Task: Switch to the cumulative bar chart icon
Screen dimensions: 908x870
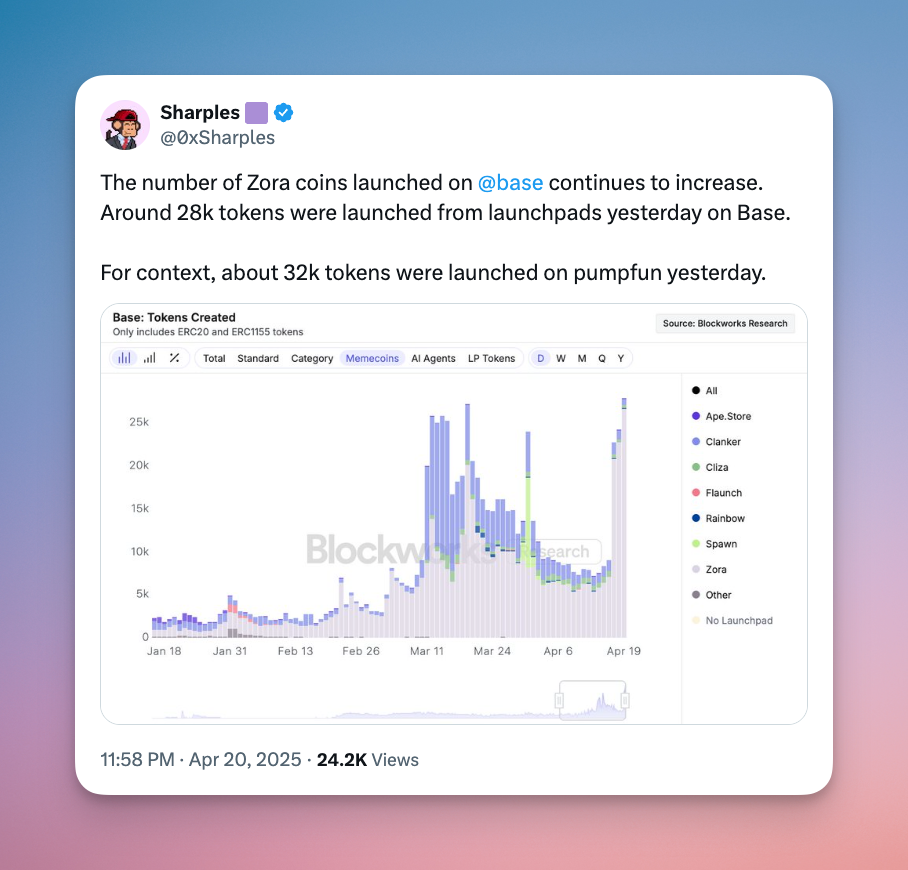Action: click(150, 358)
